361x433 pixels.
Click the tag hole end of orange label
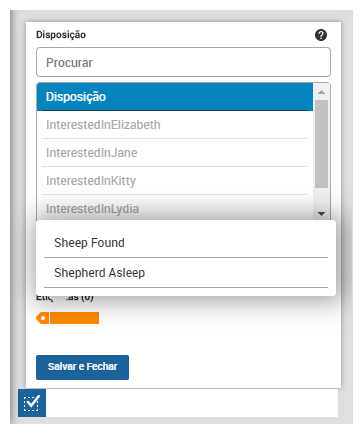point(43,318)
